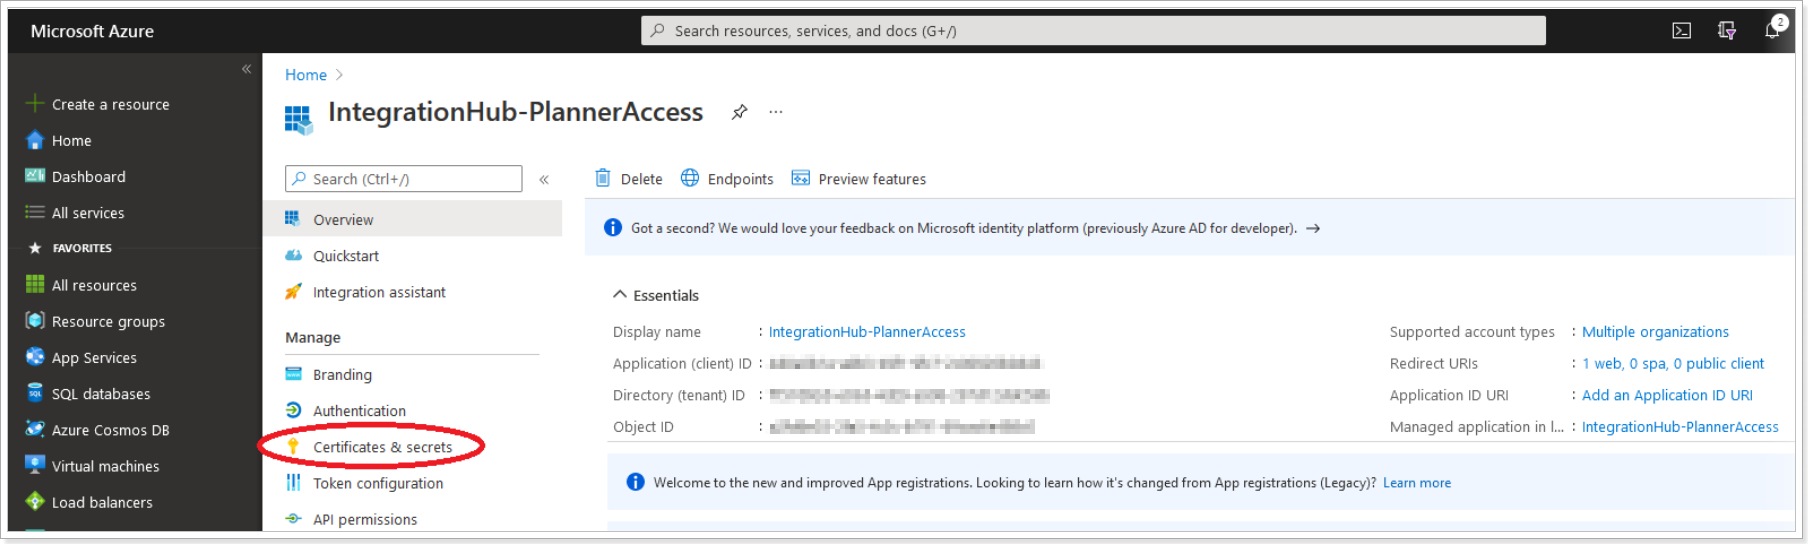The height and width of the screenshot is (544, 1808).
Task: Click Create a resource plus icon
Action: tap(35, 103)
